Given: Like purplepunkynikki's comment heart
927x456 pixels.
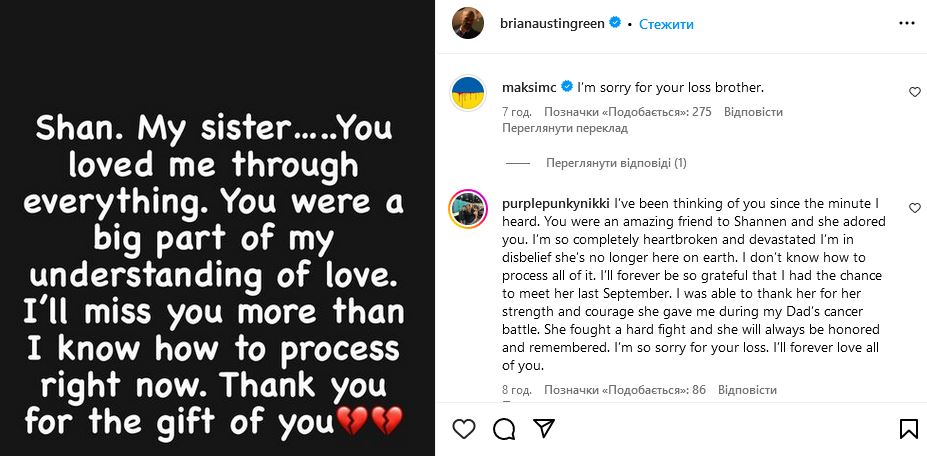Looking at the screenshot, I should coord(914,208).
